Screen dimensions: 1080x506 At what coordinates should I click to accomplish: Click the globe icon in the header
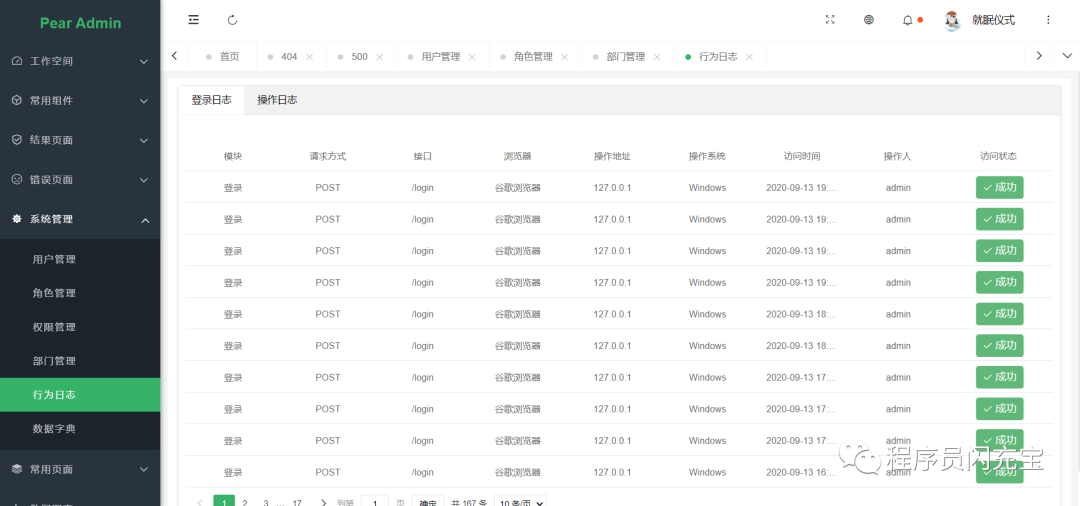(x=869, y=20)
